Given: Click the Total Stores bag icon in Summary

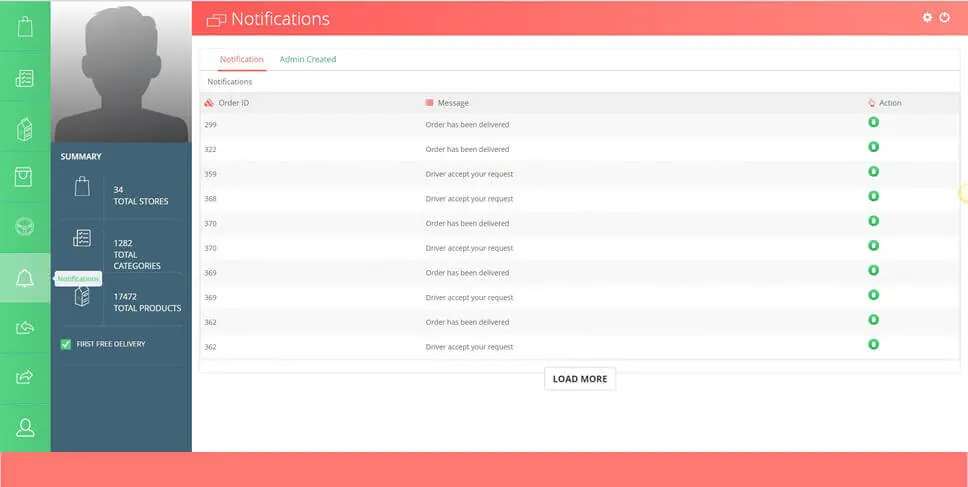Looking at the screenshot, I should (x=82, y=186).
